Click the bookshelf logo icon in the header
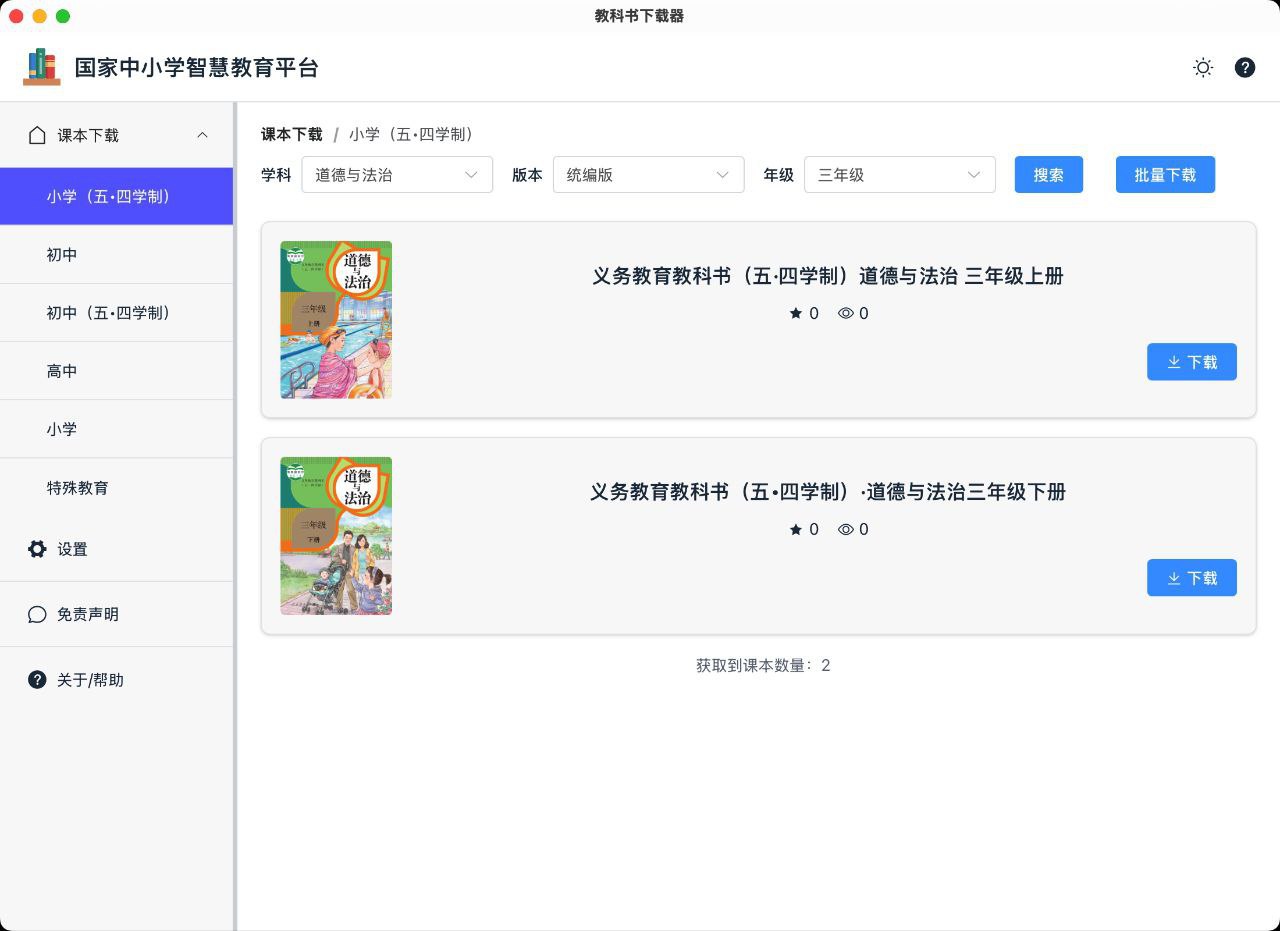 coord(42,66)
